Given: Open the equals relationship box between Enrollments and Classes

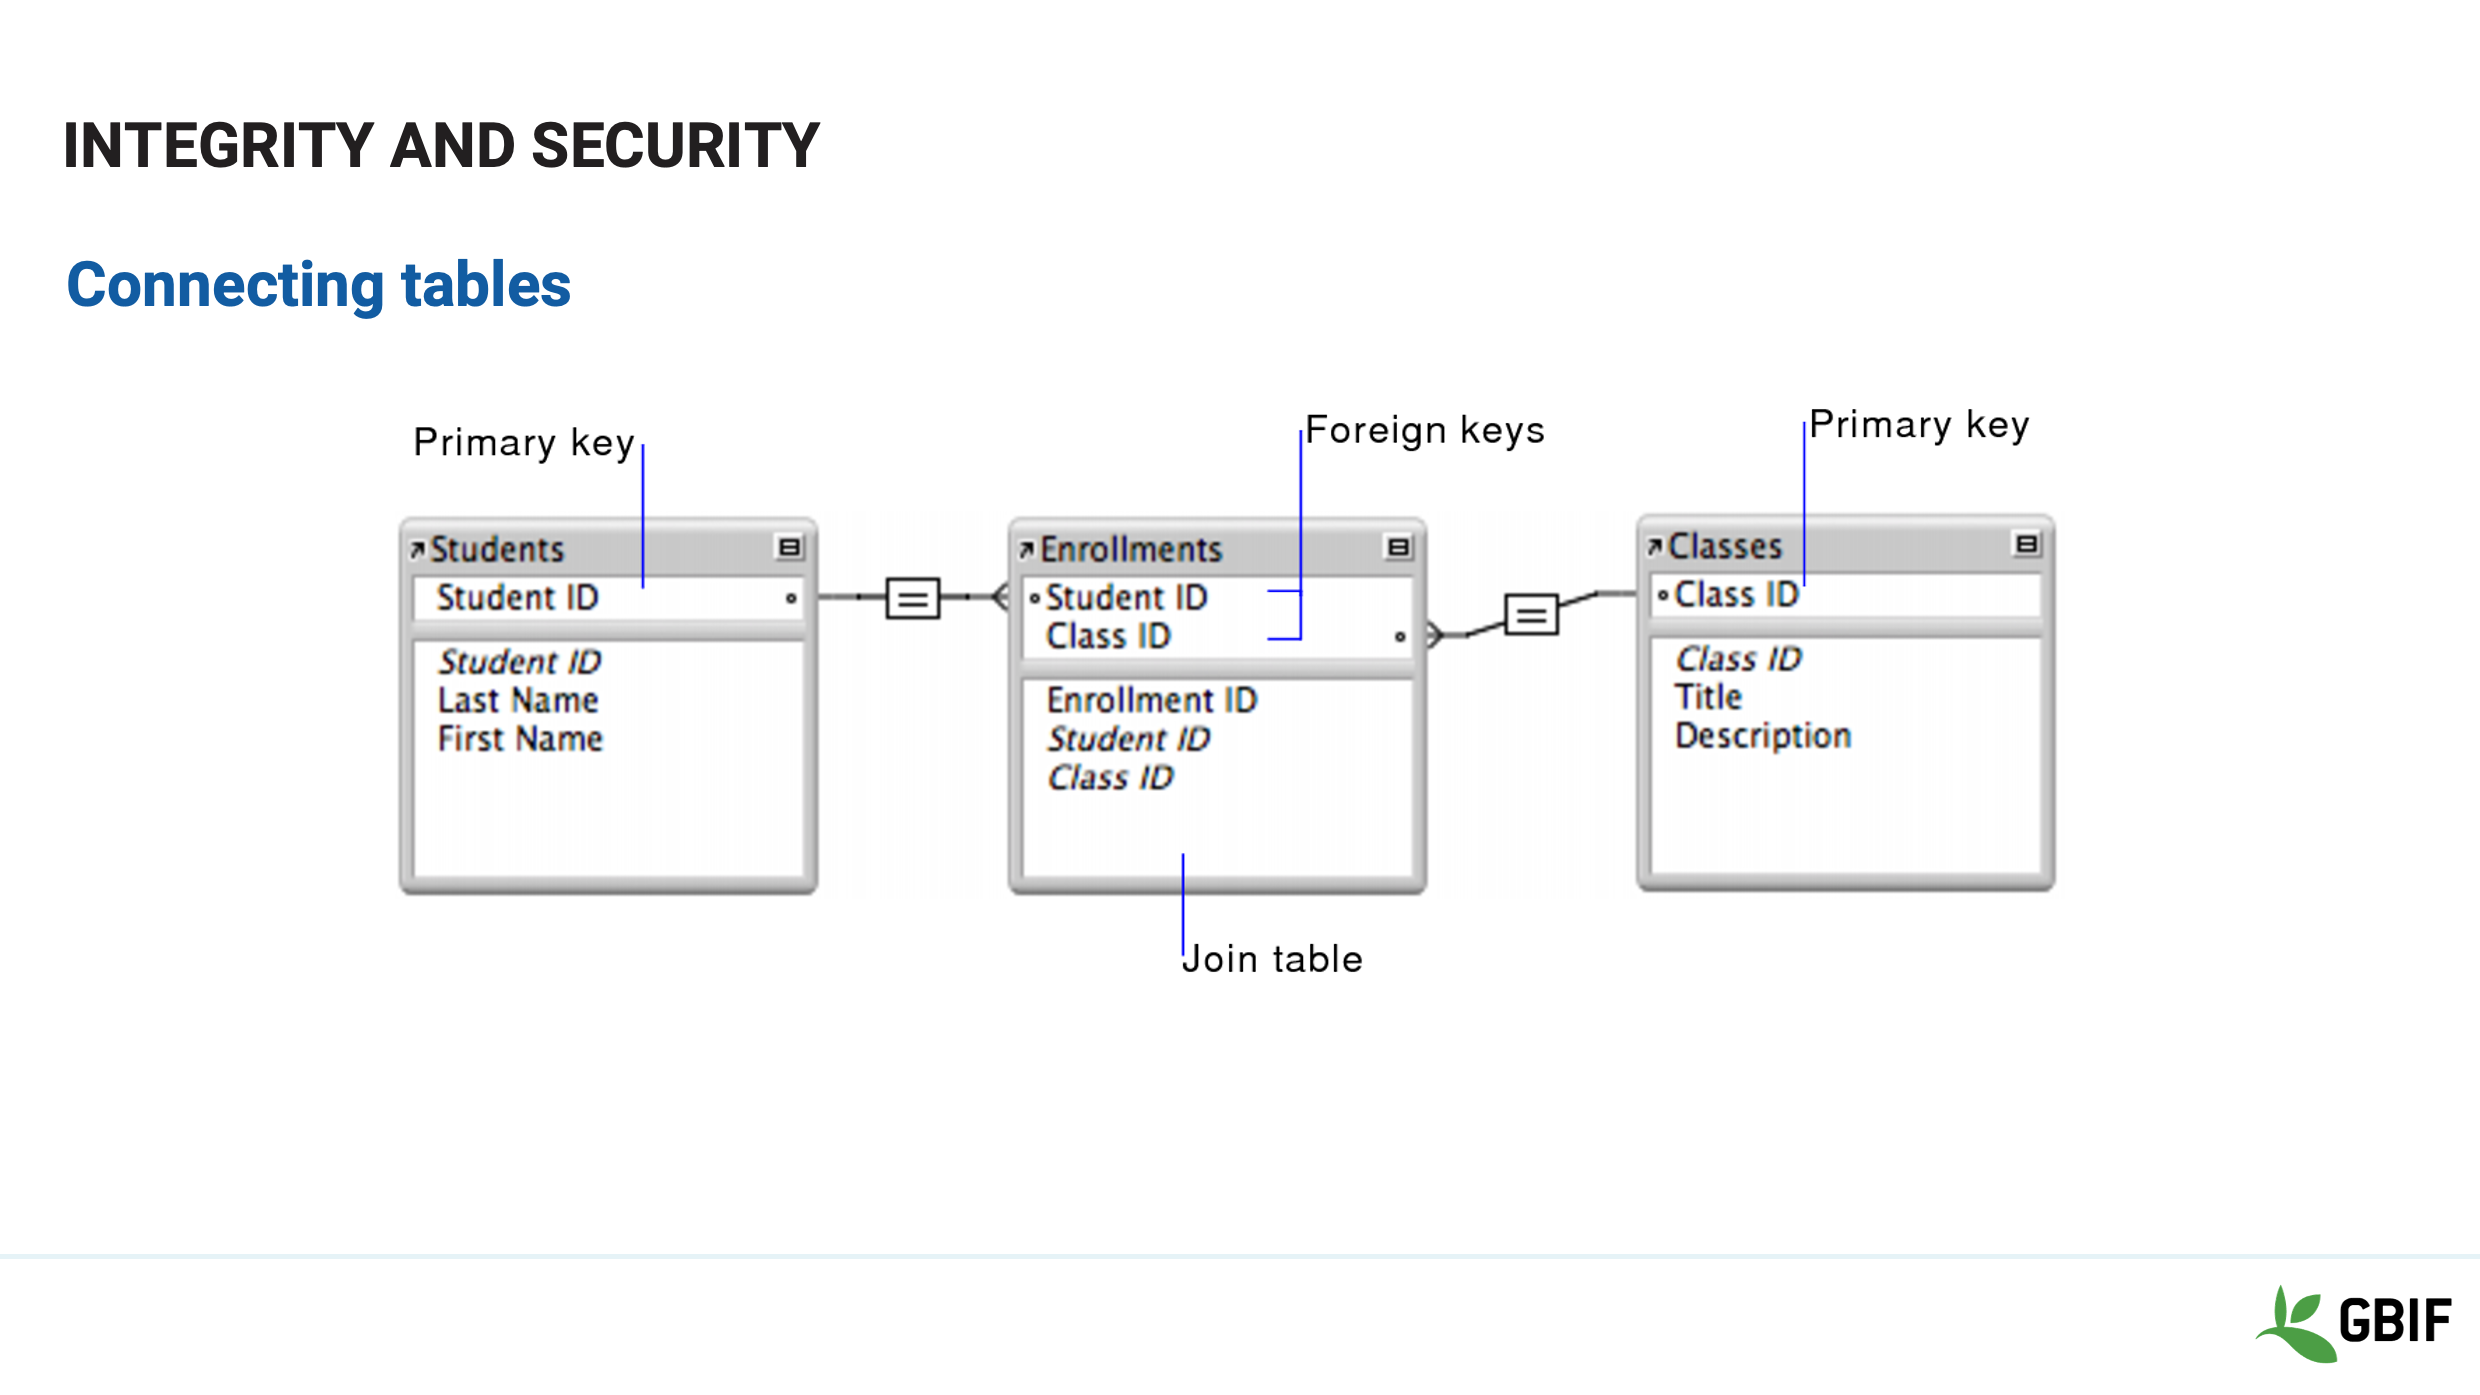Looking at the screenshot, I should click(1531, 614).
